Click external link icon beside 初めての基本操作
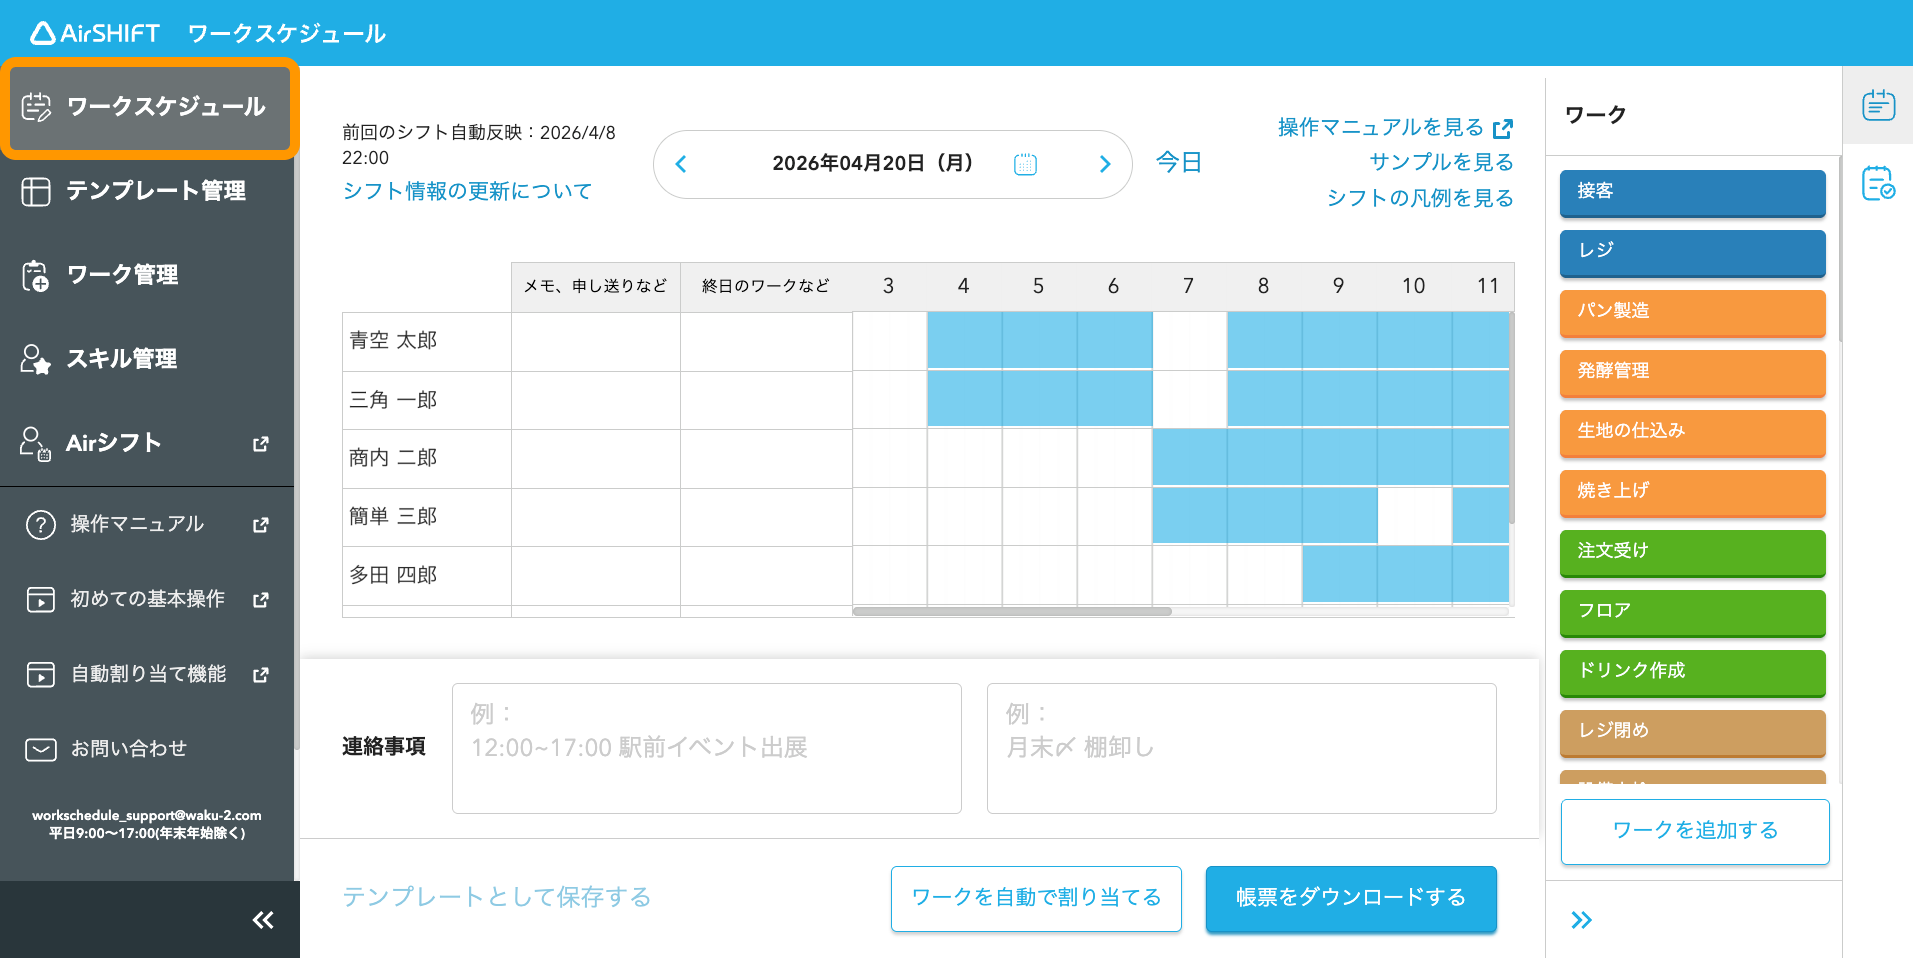 [x=261, y=600]
